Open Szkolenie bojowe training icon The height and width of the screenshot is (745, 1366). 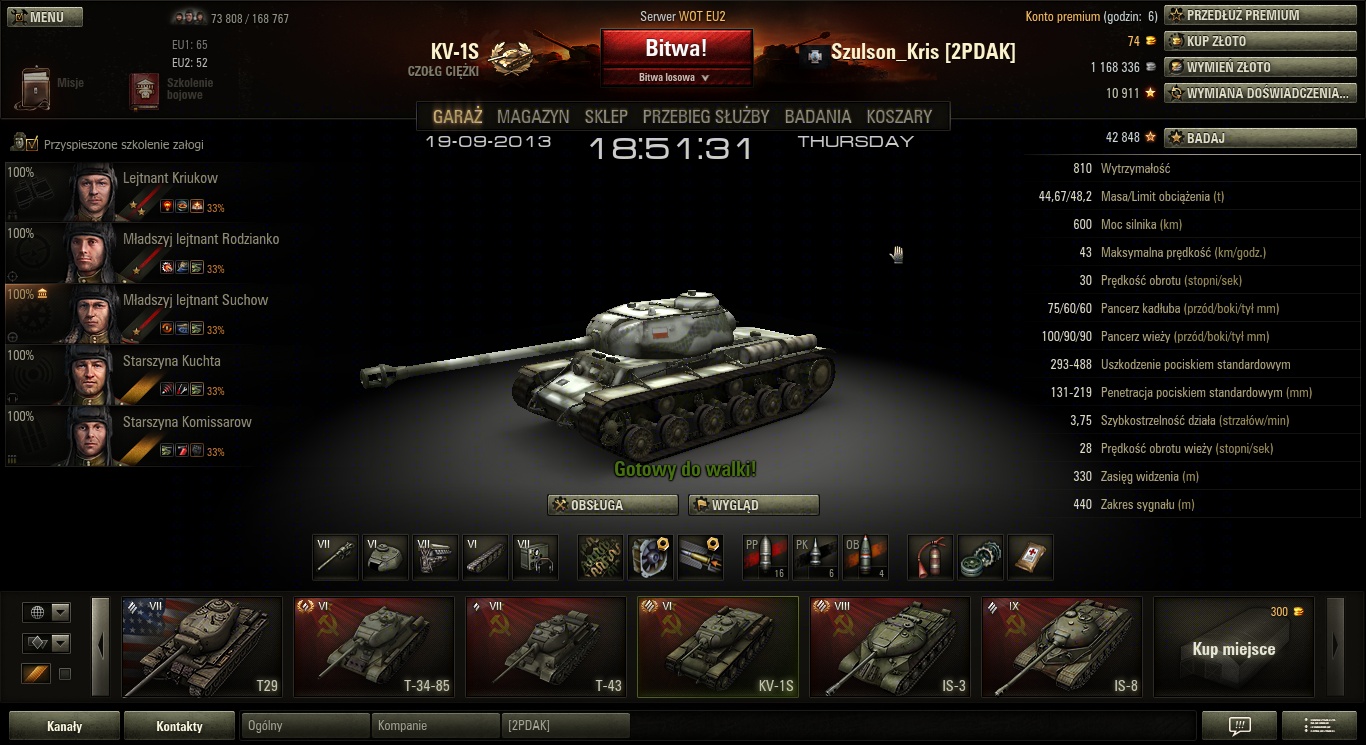(x=145, y=90)
